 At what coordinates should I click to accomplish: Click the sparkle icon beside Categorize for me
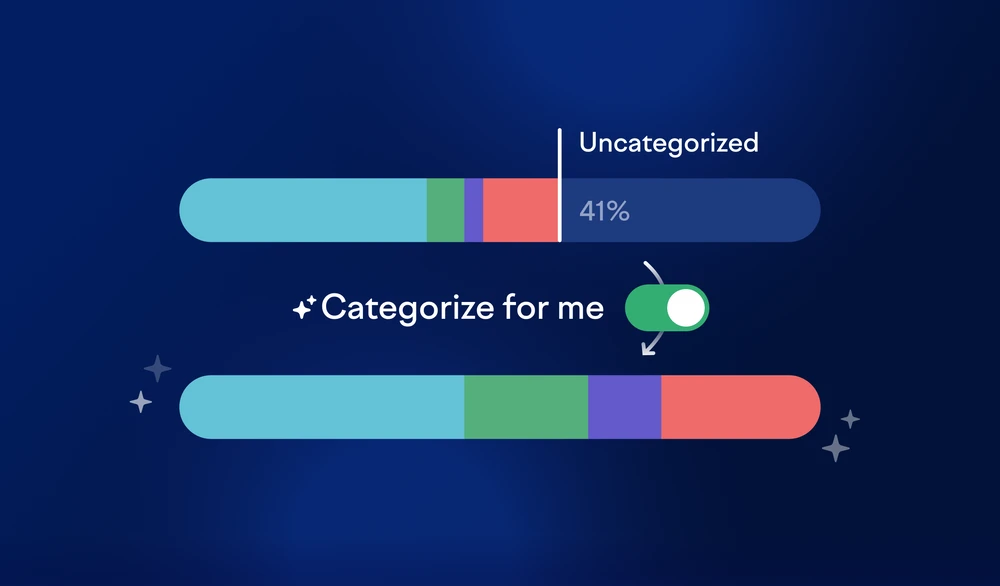pos(304,307)
